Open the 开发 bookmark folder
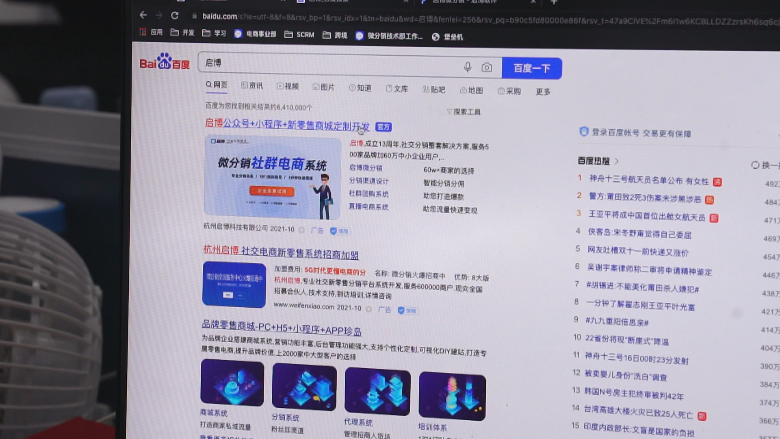Image resolution: width=780 pixels, height=439 pixels. (x=182, y=33)
